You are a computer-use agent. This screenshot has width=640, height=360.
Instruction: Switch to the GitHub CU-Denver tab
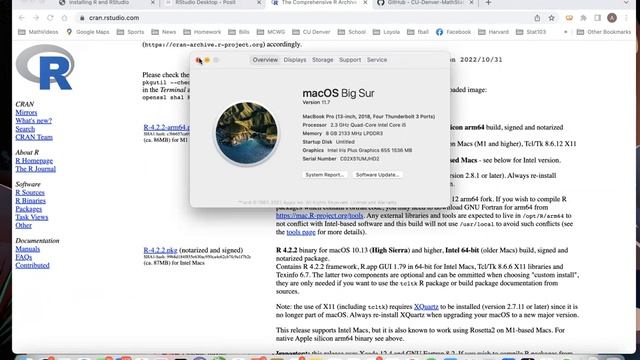424,3
